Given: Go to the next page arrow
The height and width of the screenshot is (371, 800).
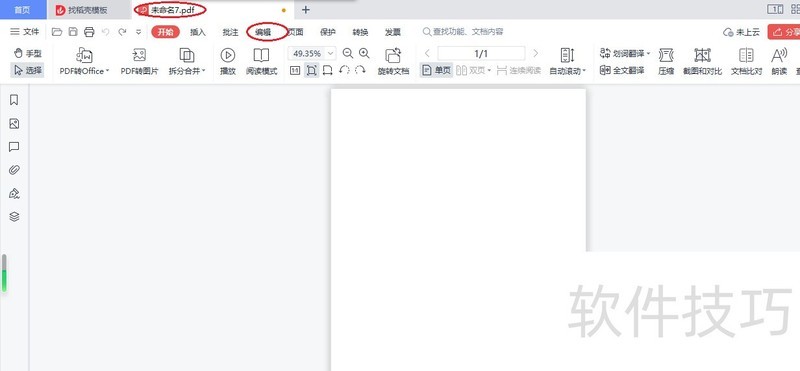Looking at the screenshot, I should [535, 53].
